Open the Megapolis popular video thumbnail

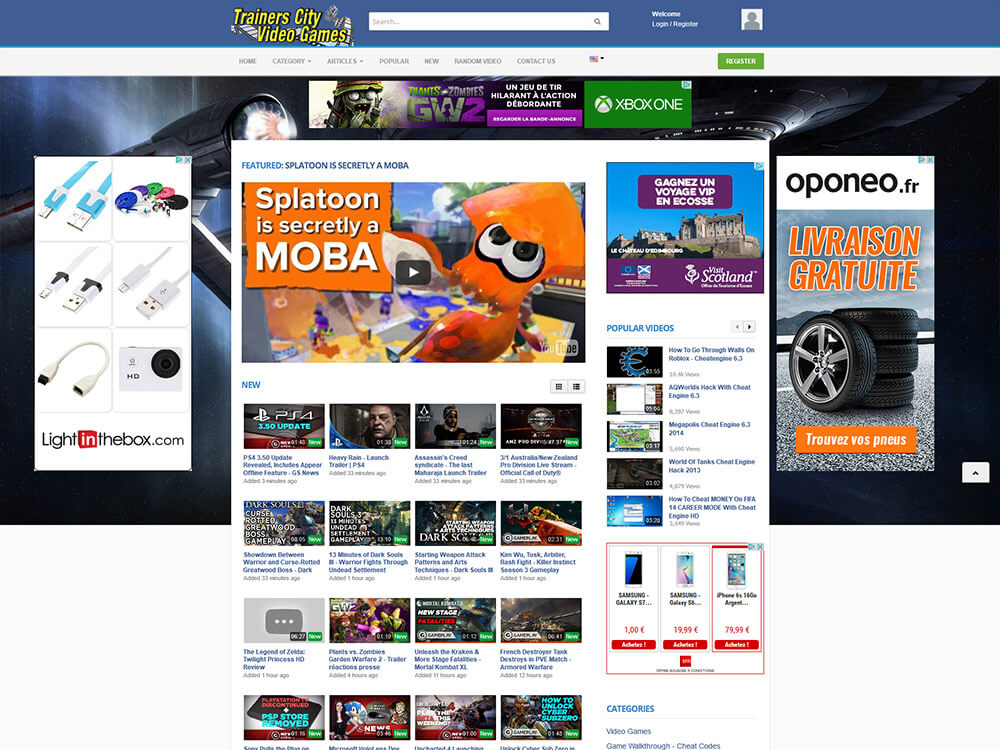coord(635,436)
